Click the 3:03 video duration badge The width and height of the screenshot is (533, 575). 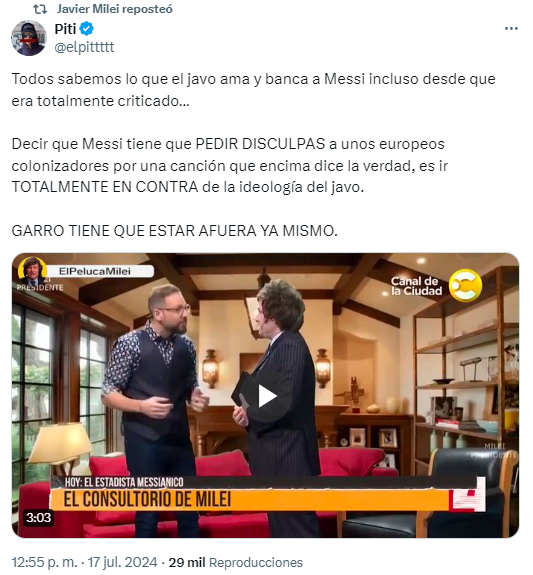coord(39,518)
